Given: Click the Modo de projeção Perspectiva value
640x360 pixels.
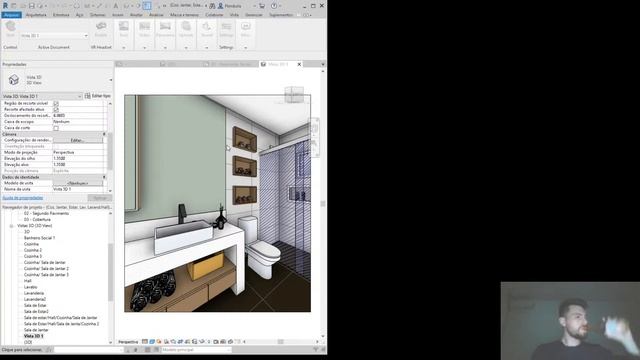Looking at the screenshot, I should [x=78, y=152].
